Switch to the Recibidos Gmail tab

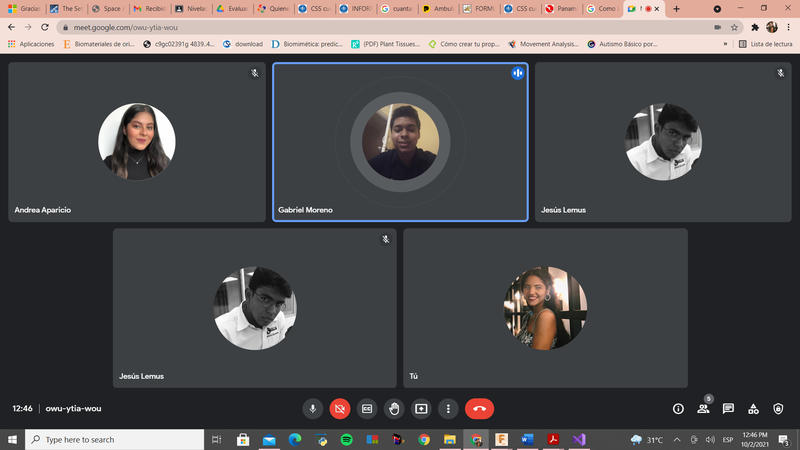point(150,9)
